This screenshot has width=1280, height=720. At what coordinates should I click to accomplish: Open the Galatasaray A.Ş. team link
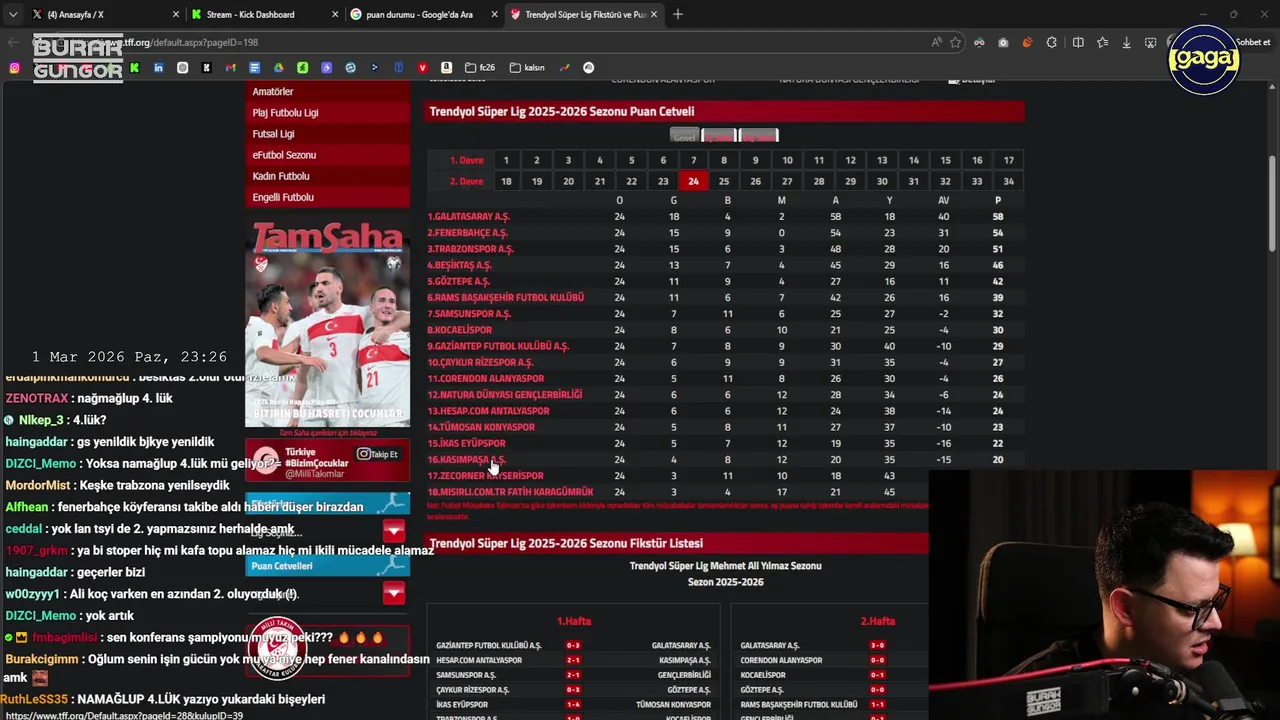tap(468, 217)
